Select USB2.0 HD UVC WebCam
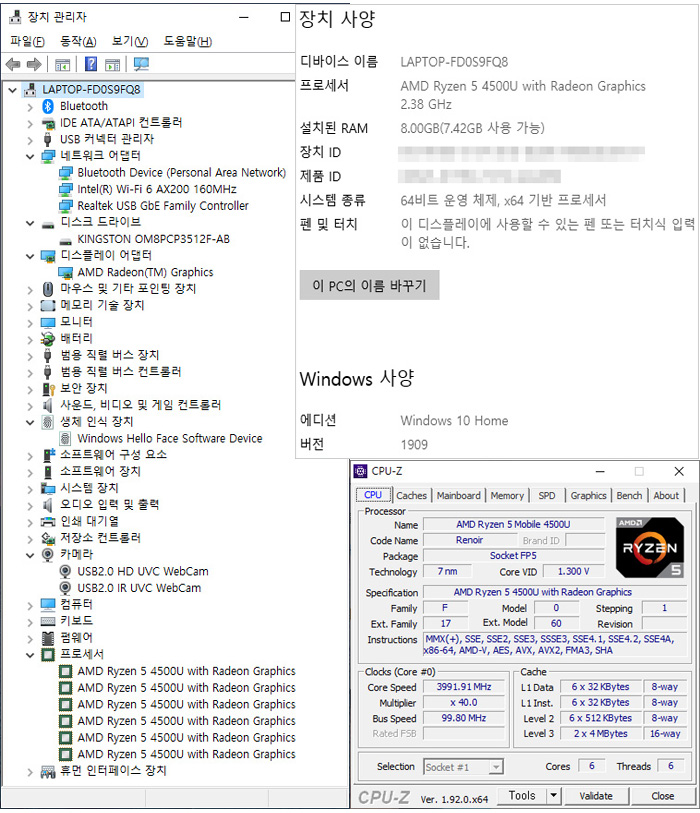This screenshot has height=813, width=700. pyautogui.click(x=143, y=571)
